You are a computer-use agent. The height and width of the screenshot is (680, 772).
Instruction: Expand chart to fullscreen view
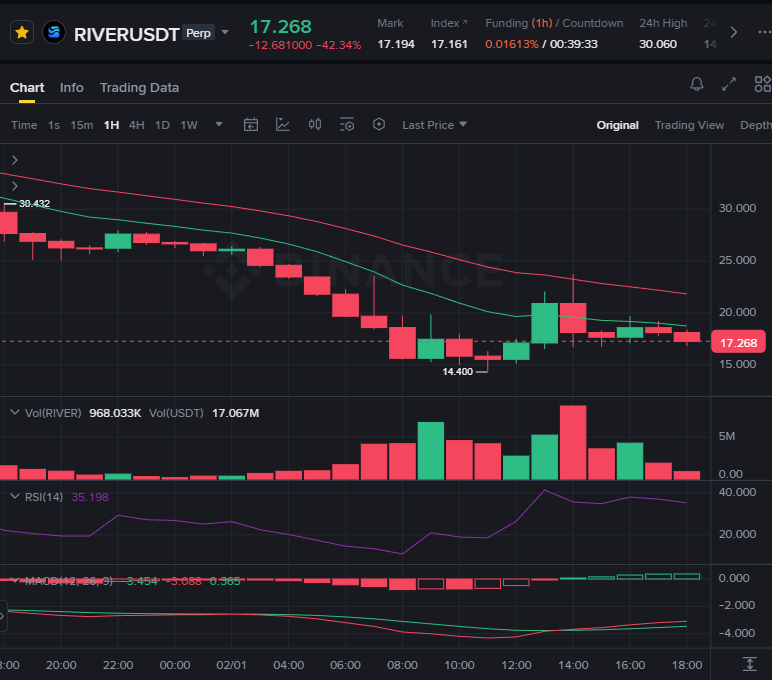pyautogui.click(x=729, y=86)
